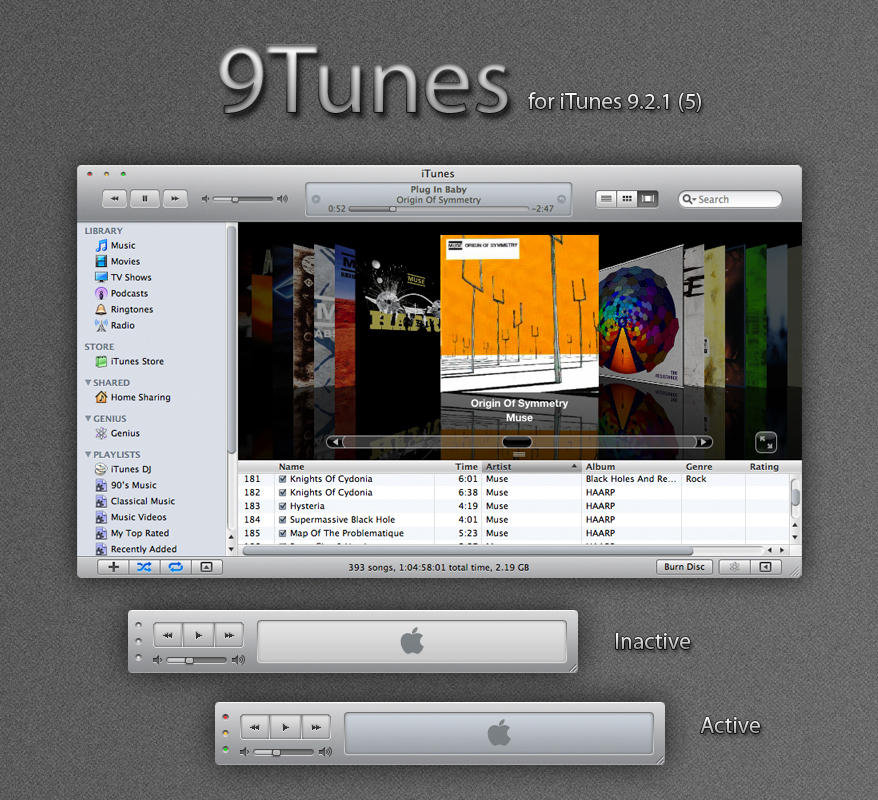
Task: Uncheck Knights Of Cydonia track 182
Action: [283, 493]
